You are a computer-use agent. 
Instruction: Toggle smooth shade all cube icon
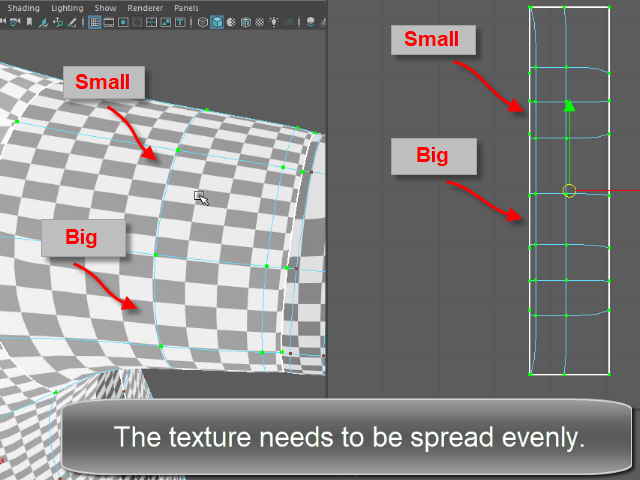tap(217, 21)
